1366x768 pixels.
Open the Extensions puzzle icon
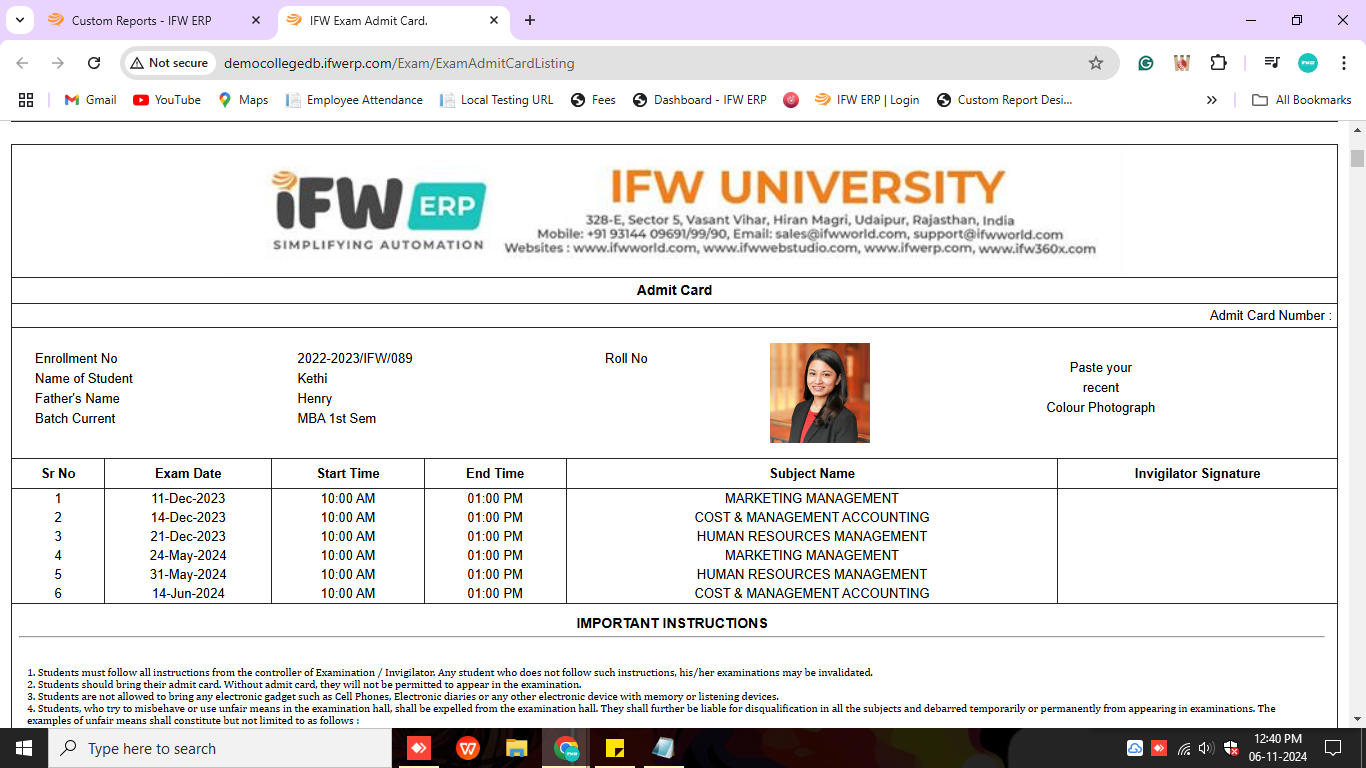[x=1218, y=63]
